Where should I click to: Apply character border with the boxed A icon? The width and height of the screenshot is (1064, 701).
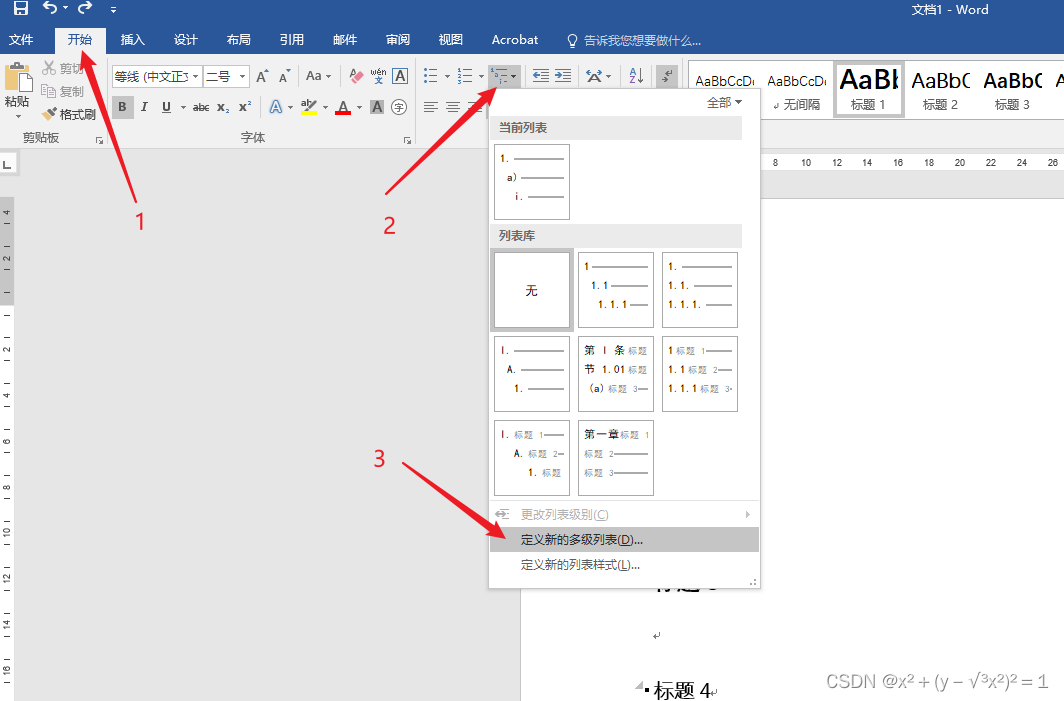[x=400, y=76]
